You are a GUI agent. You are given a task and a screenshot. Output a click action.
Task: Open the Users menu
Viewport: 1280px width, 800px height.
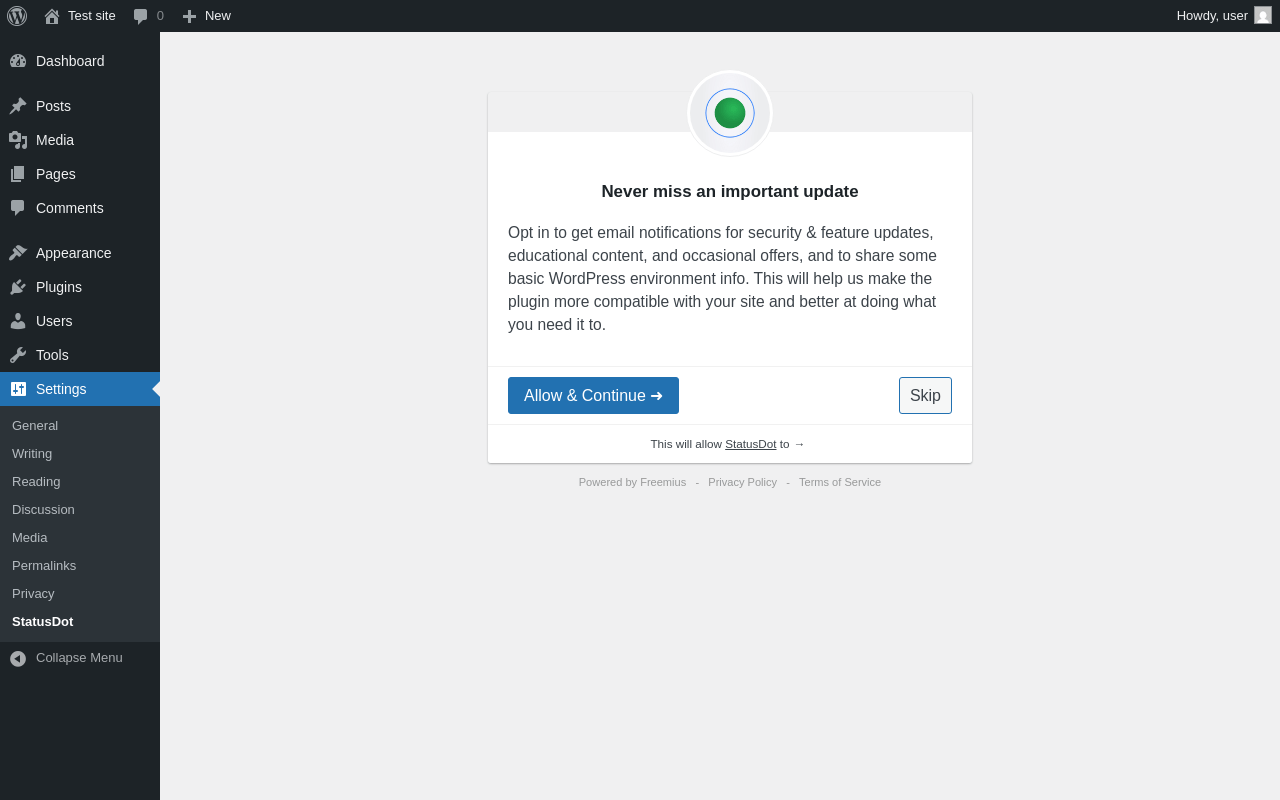click(54, 321)
